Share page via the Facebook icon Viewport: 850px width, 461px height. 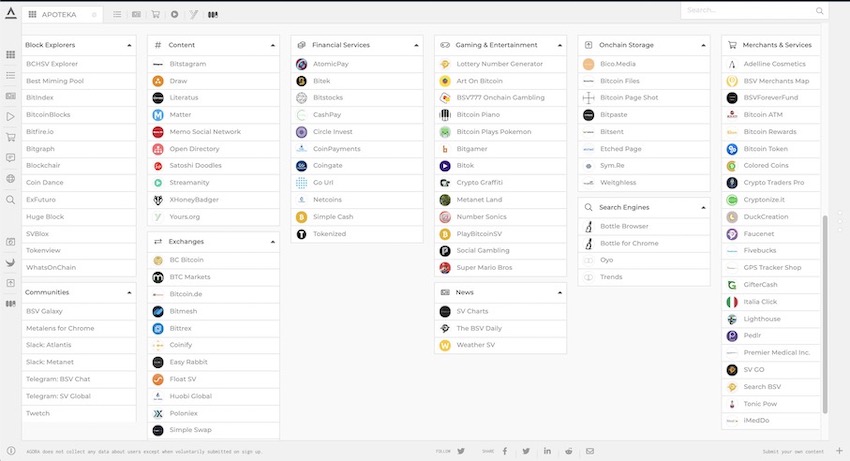pos(504,451)
